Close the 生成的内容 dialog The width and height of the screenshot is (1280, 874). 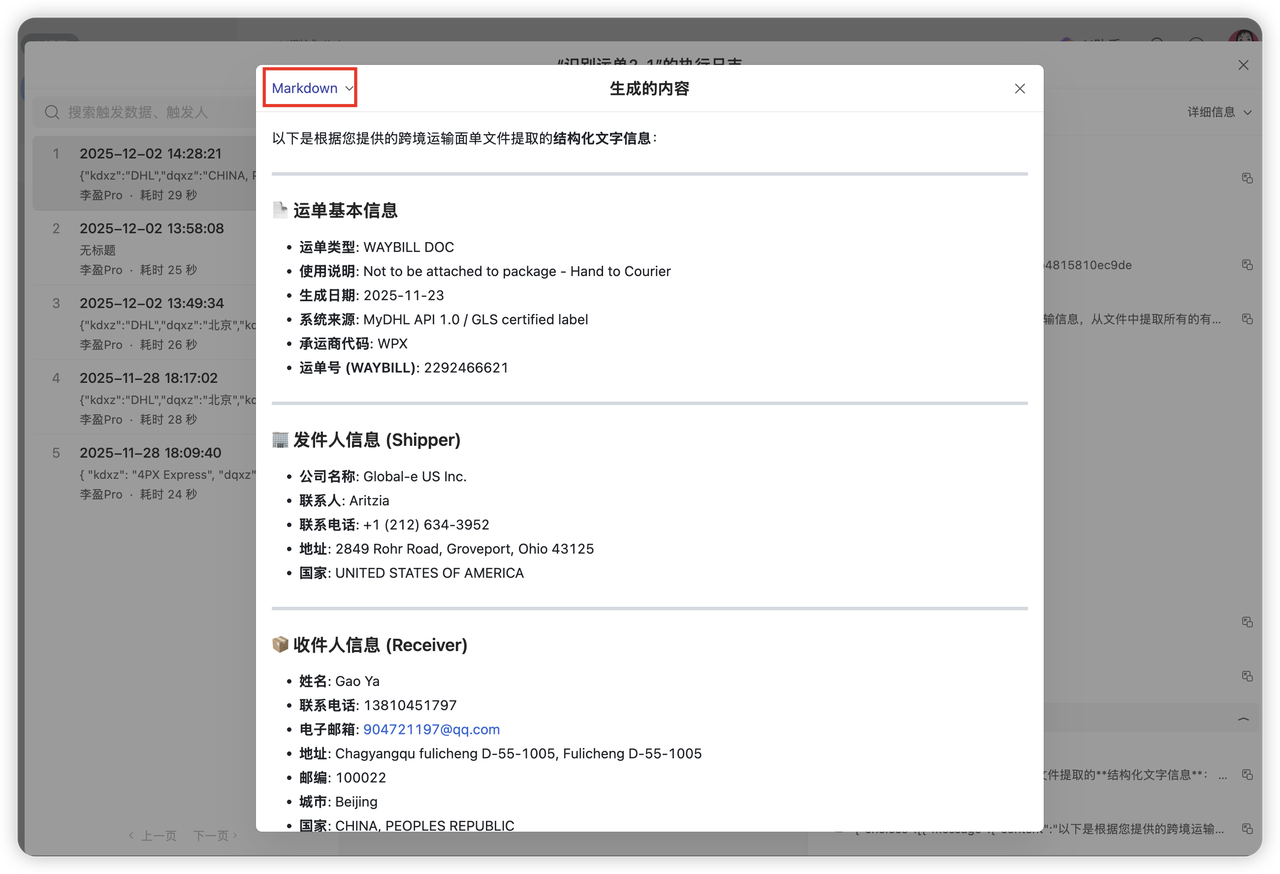pyautogui.click(x=1020, y=88)
